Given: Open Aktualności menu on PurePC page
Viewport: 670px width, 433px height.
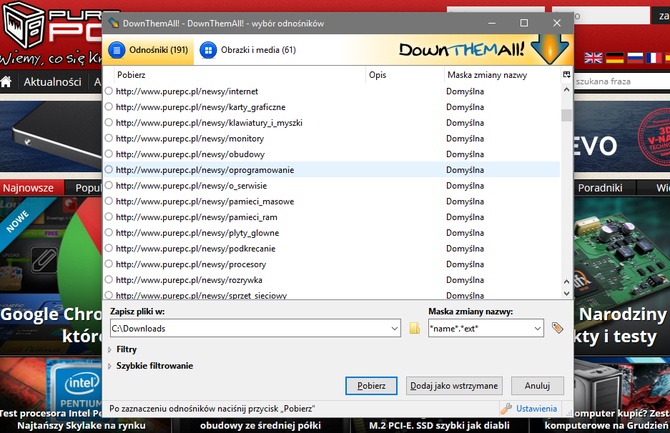Looking at the screenshot, I should coord(52,82).
